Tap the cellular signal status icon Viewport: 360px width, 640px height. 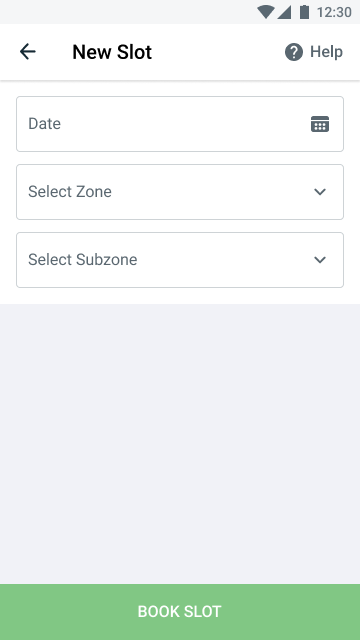tap(284, 12)
